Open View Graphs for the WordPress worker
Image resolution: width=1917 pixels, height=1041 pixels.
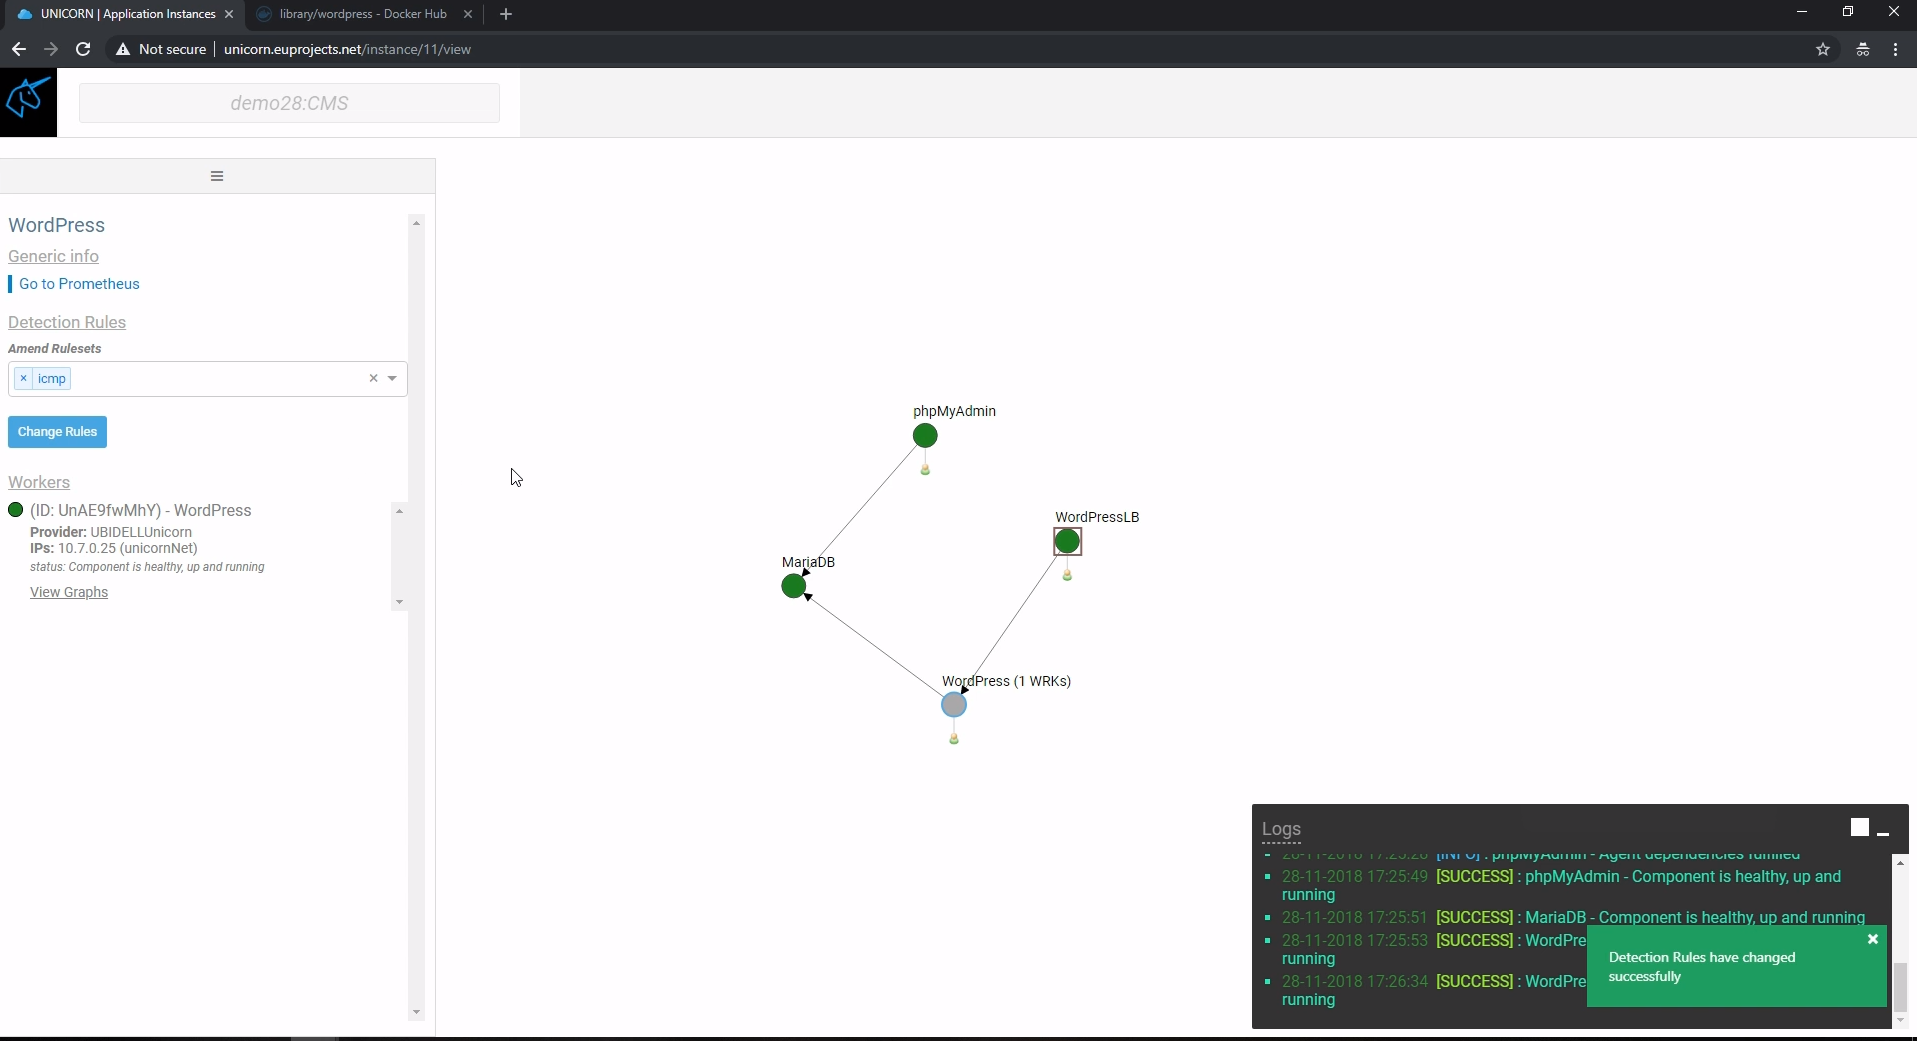pos(69,592)
